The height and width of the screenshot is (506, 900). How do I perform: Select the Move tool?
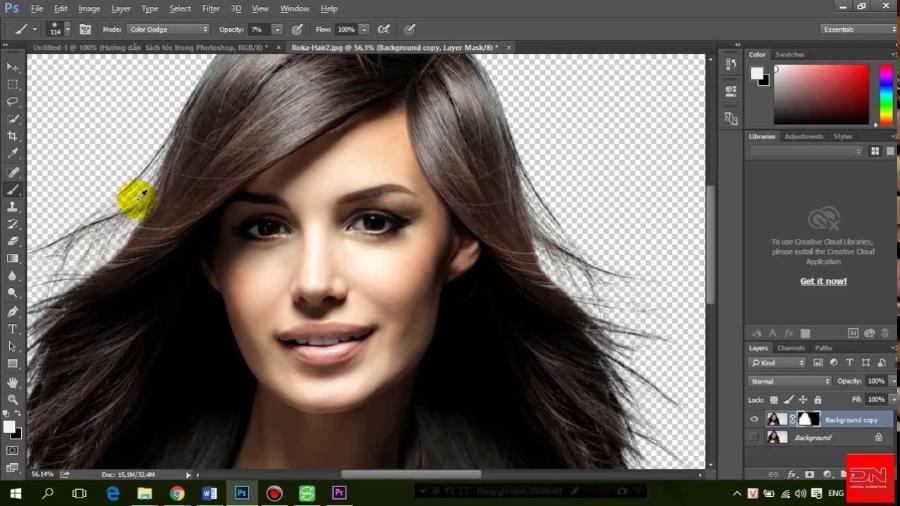[13, 67]
